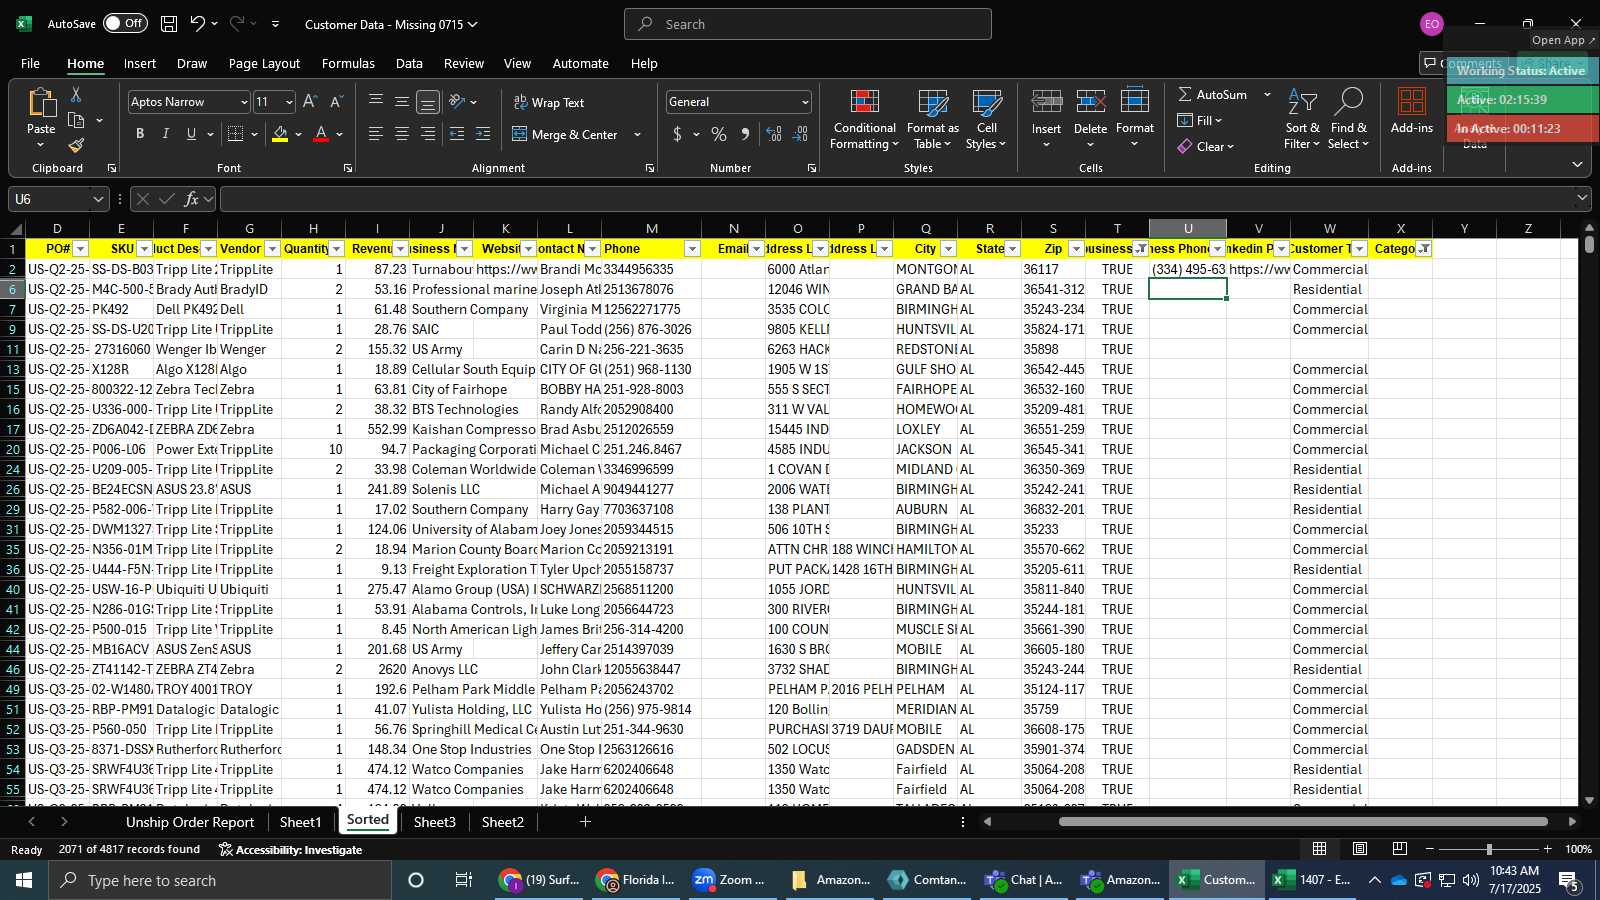The image size is (1600, 900).
Task: Add a new sheet with plus icon
Action: coord(585,822)
